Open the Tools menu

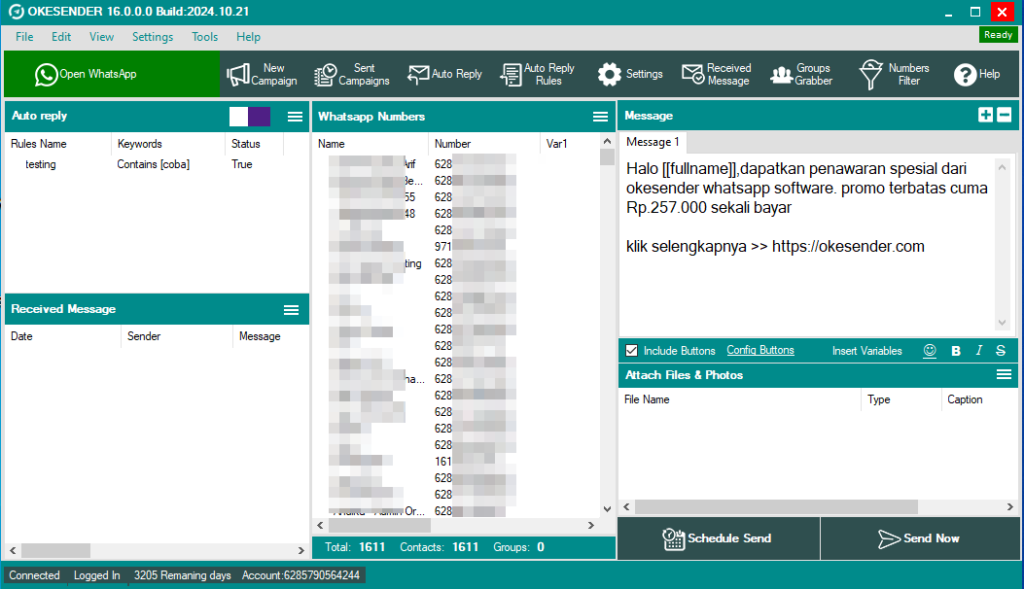[205, 37]
